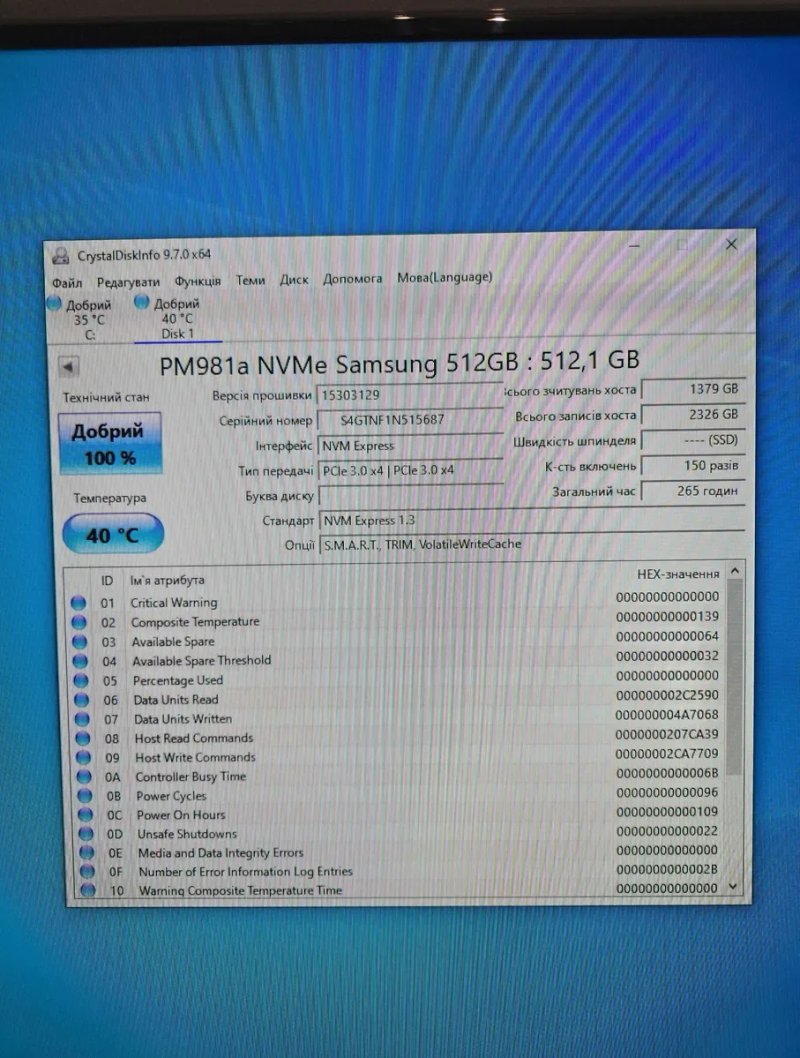
Task: Click hex value 00000000000109
Action: pos(667,812)
